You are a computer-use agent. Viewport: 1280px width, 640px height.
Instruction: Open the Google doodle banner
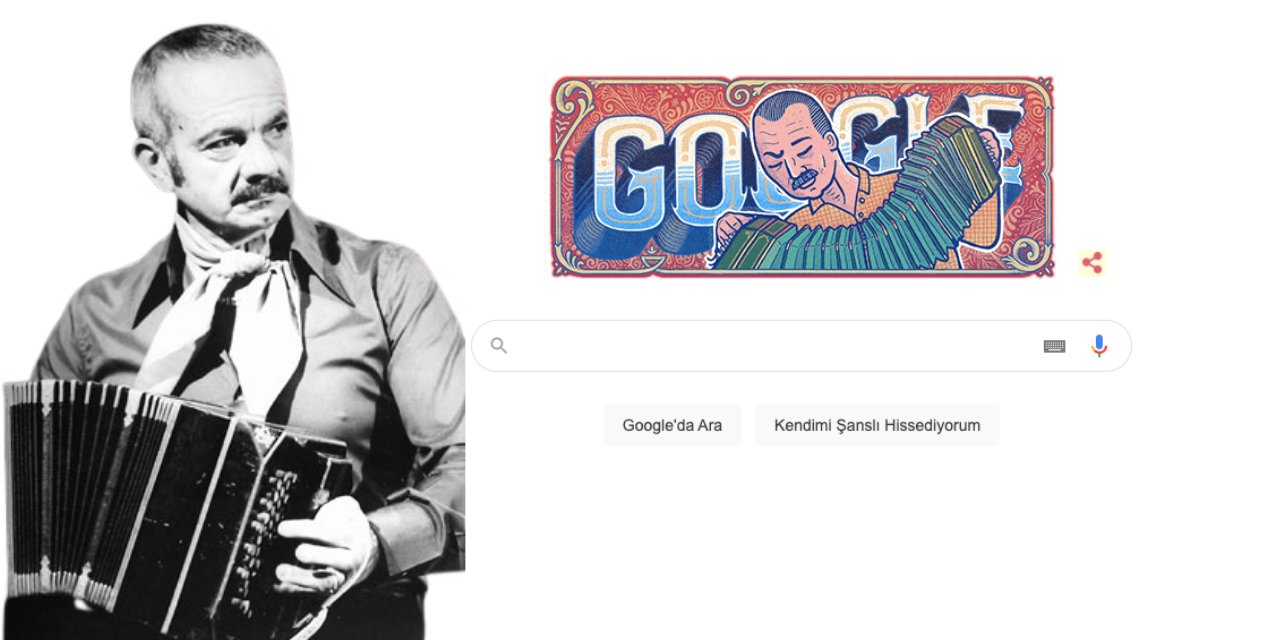[802, 176]
